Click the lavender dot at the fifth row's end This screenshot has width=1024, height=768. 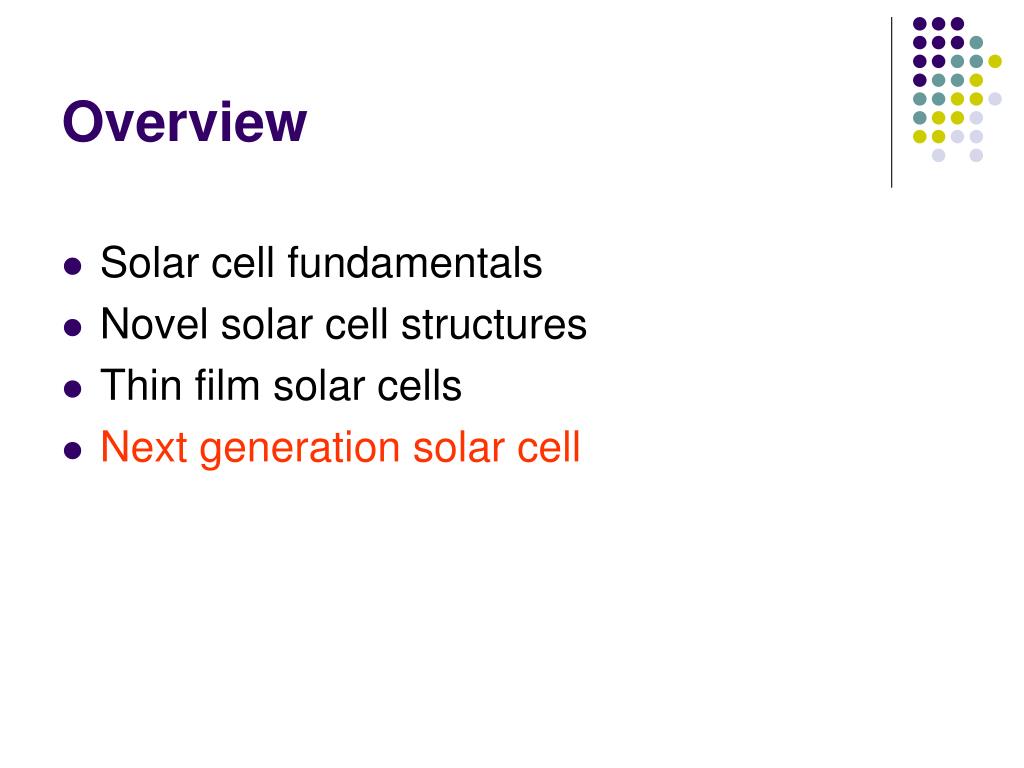point(995,99)
